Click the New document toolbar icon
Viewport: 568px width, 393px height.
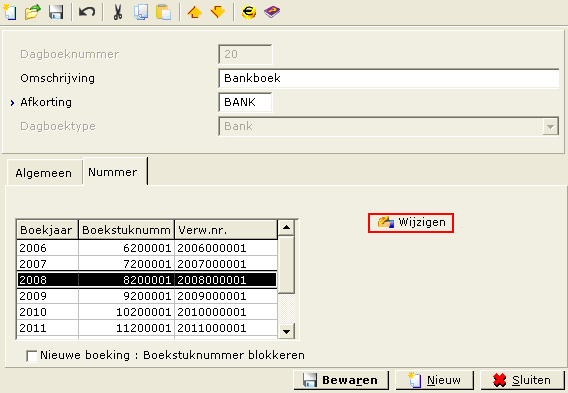click(x=10, y=12)
